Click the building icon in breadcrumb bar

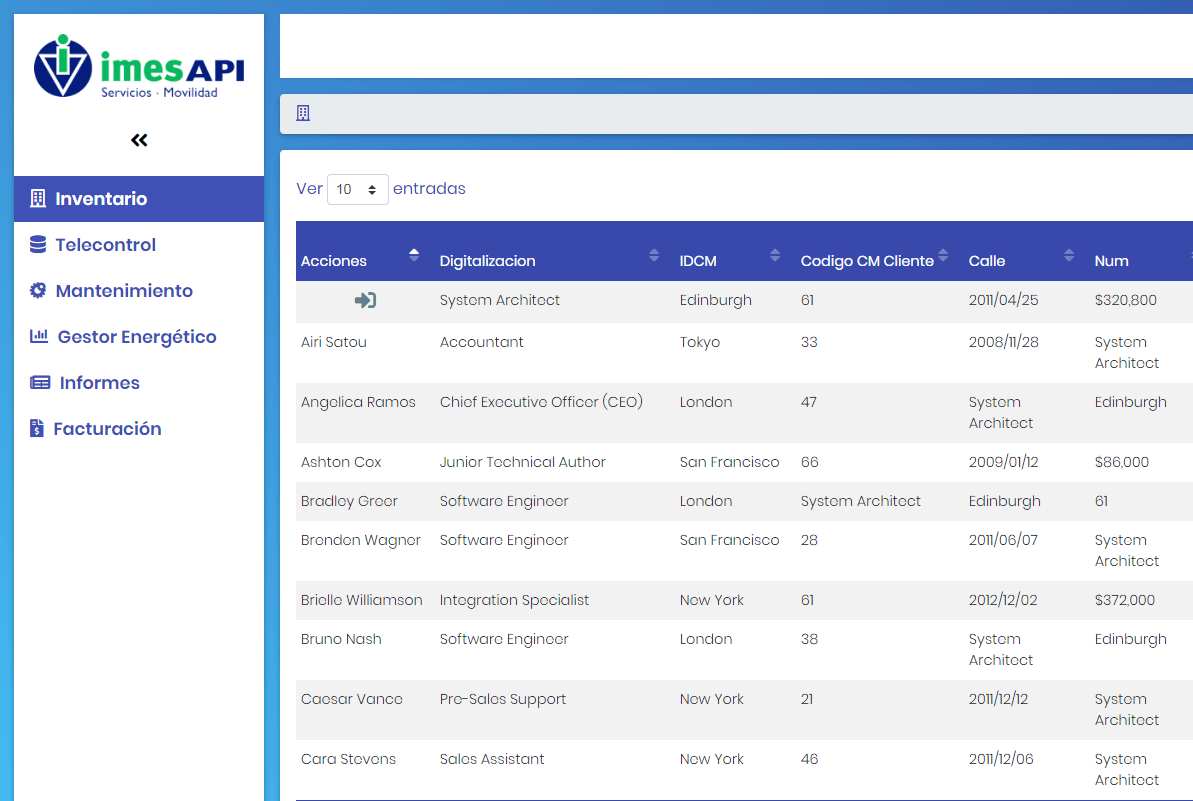(303, 113)
